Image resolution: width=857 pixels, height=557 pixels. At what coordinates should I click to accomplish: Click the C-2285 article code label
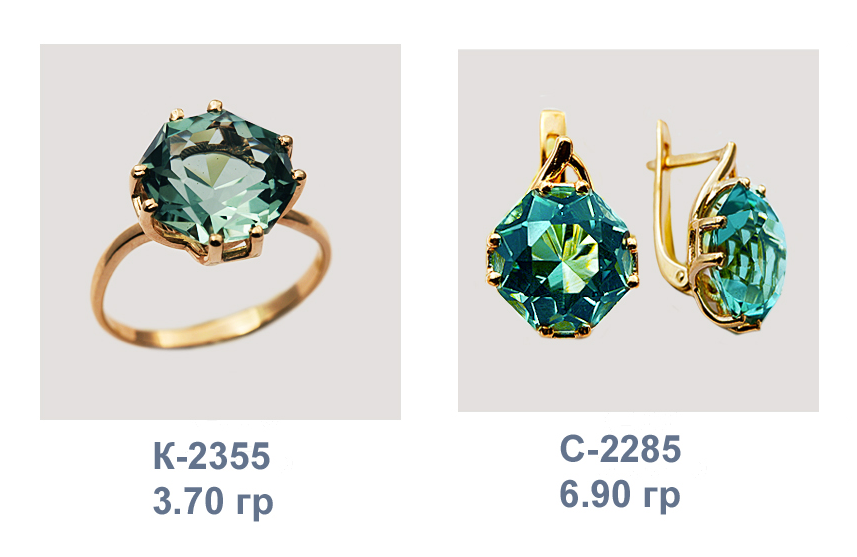(620, 449)
